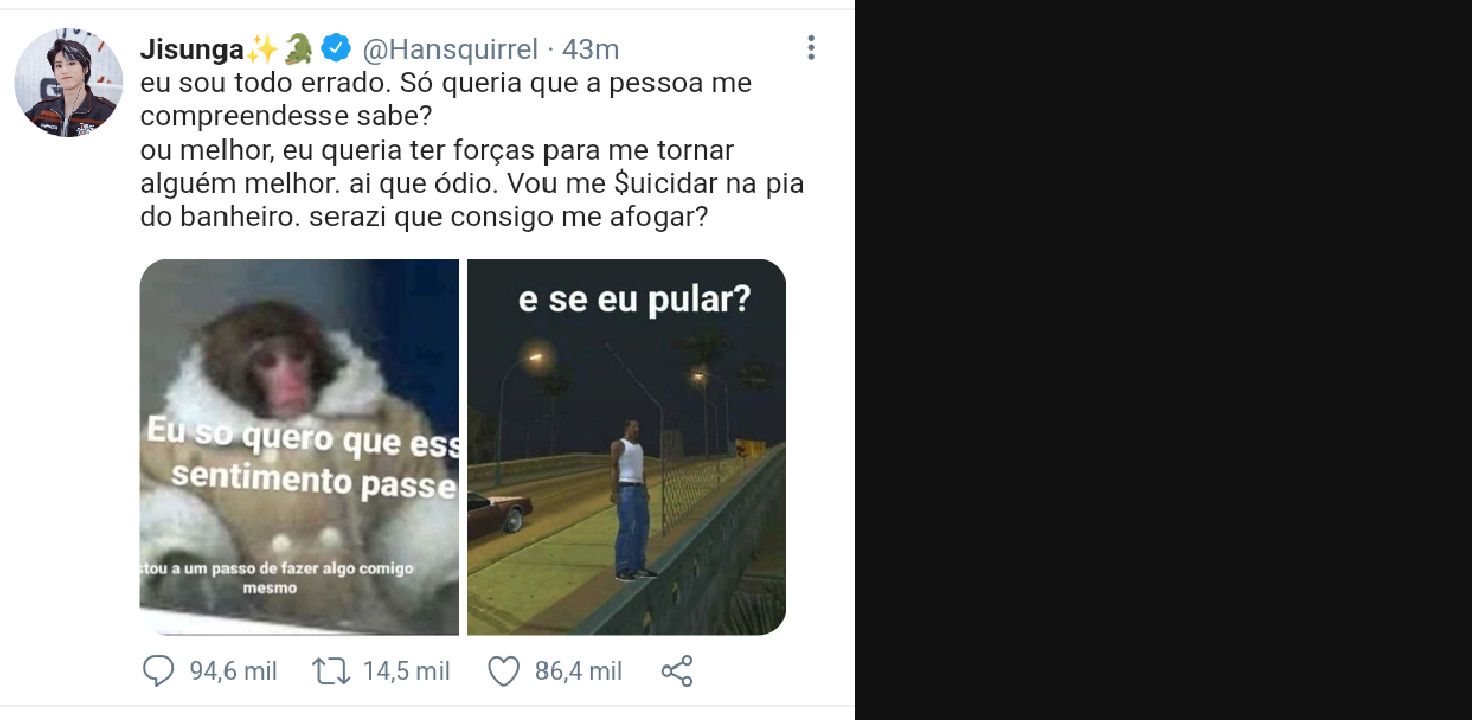
Task: Click the retweet arrows icon
Action: click(x=332, y=671)
